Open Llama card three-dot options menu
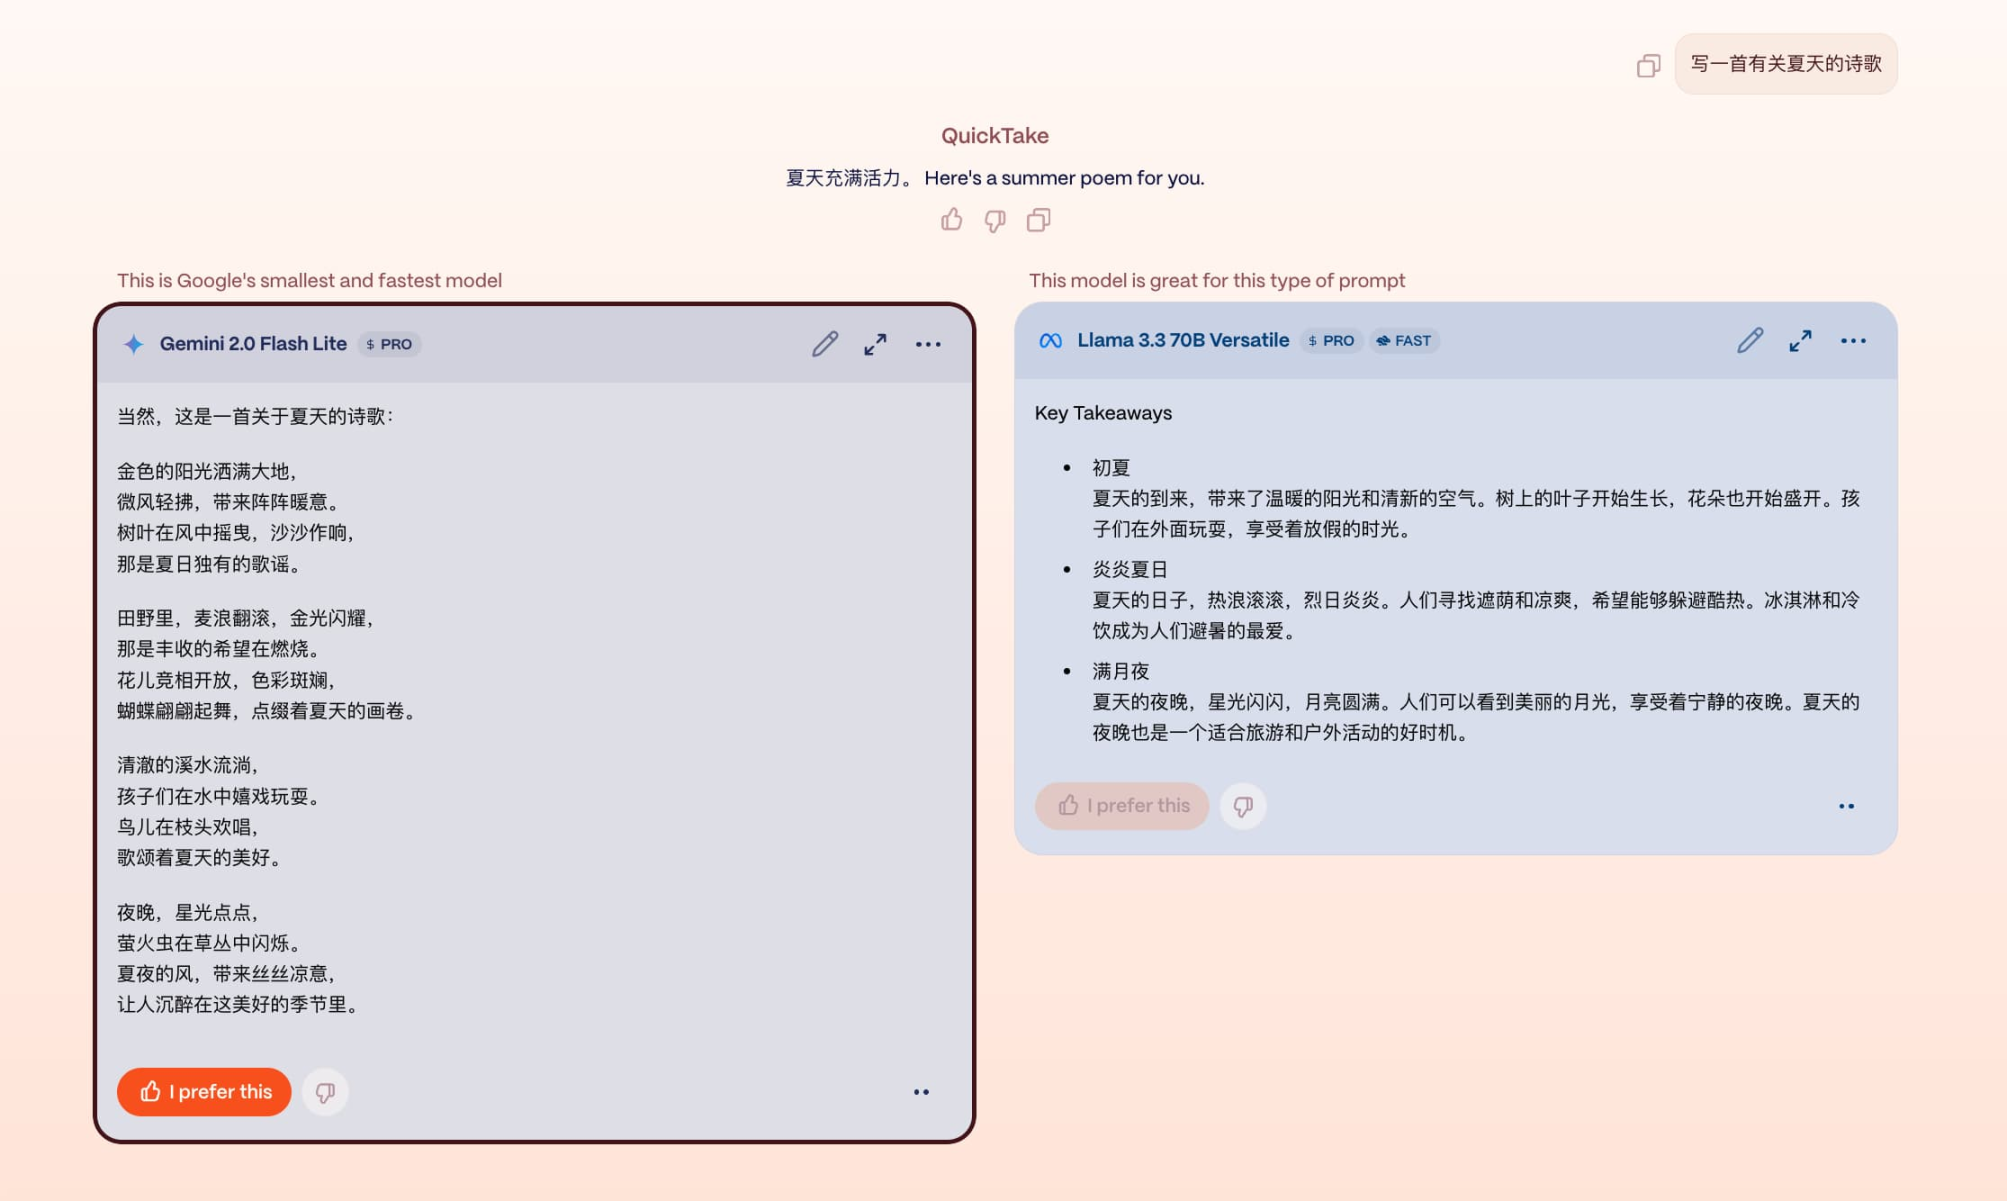The image size is (2007, 1201). [1852, 341]
